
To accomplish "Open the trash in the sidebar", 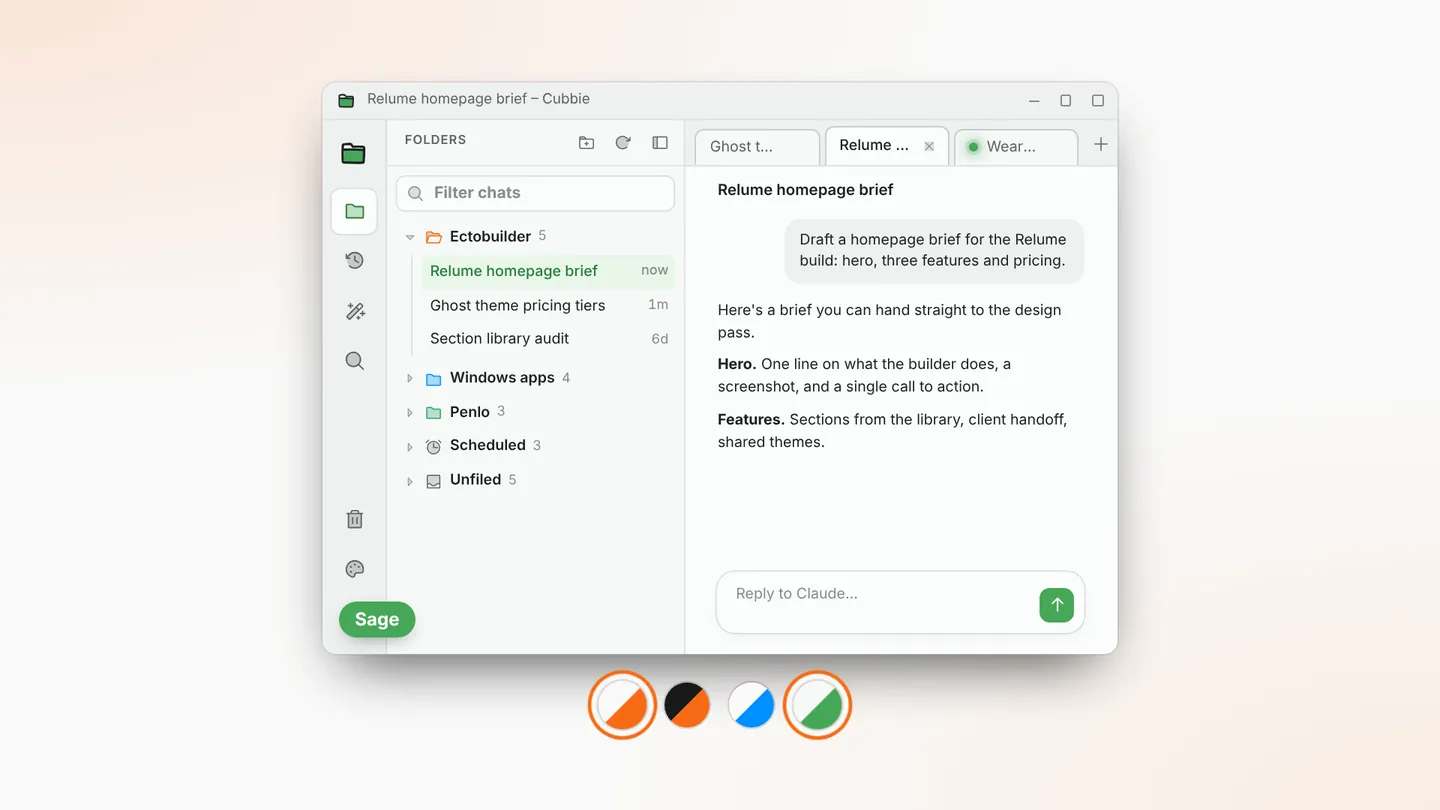I will click(x=354, y=519).
